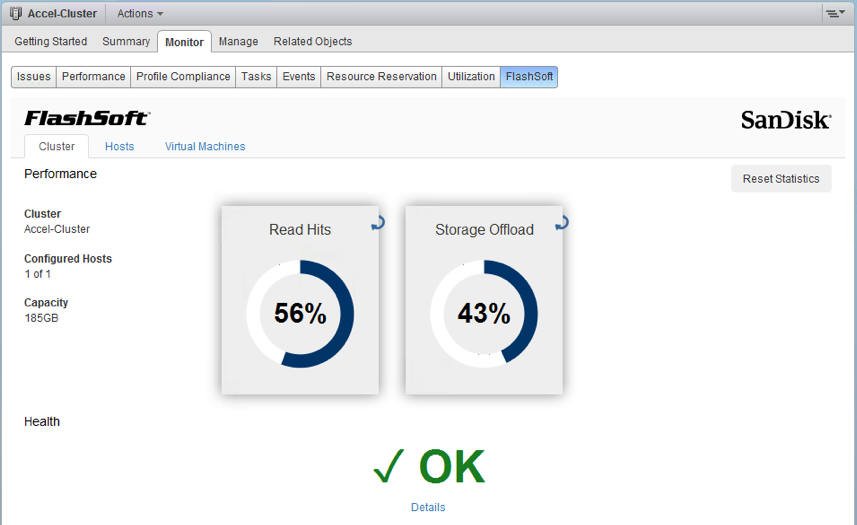
Task: Refresh the Read Hits gauge
Action: coord(377,224)
